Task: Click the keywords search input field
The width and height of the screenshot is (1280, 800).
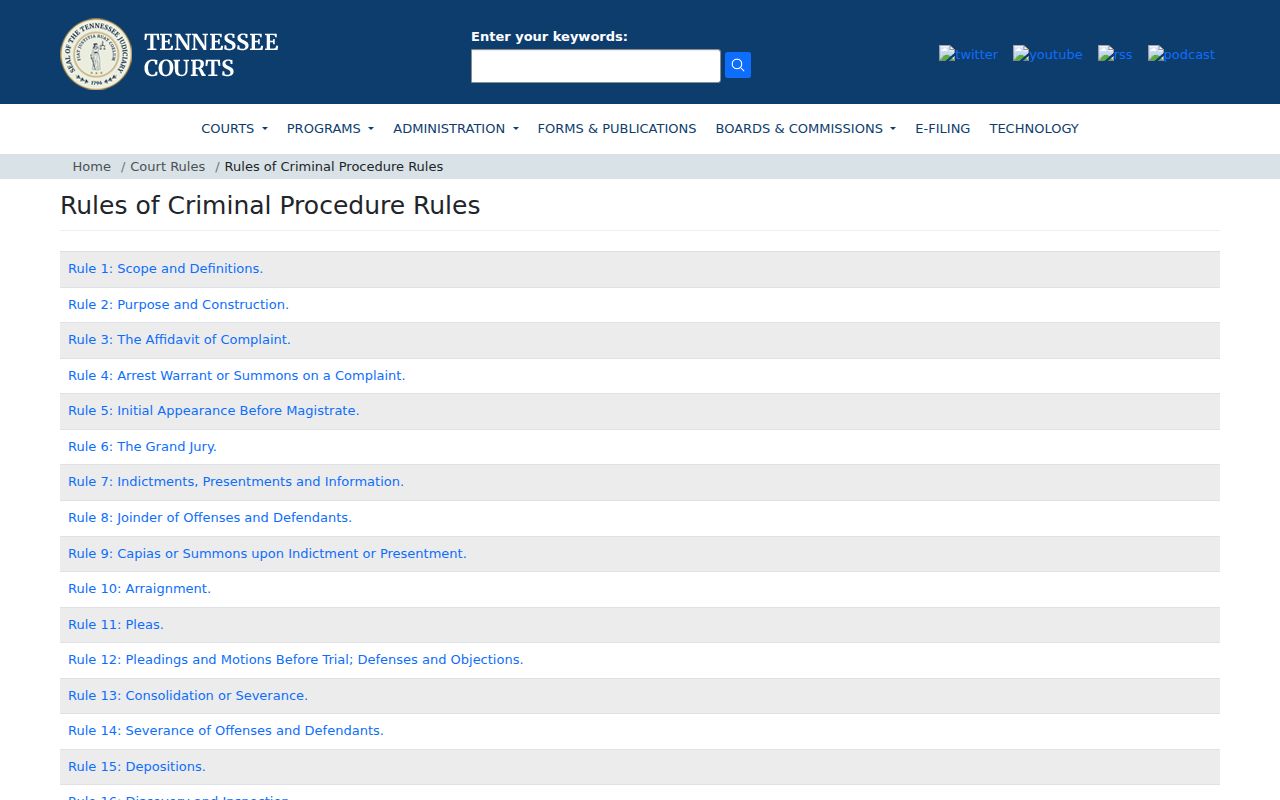Action: click(596, 66)
